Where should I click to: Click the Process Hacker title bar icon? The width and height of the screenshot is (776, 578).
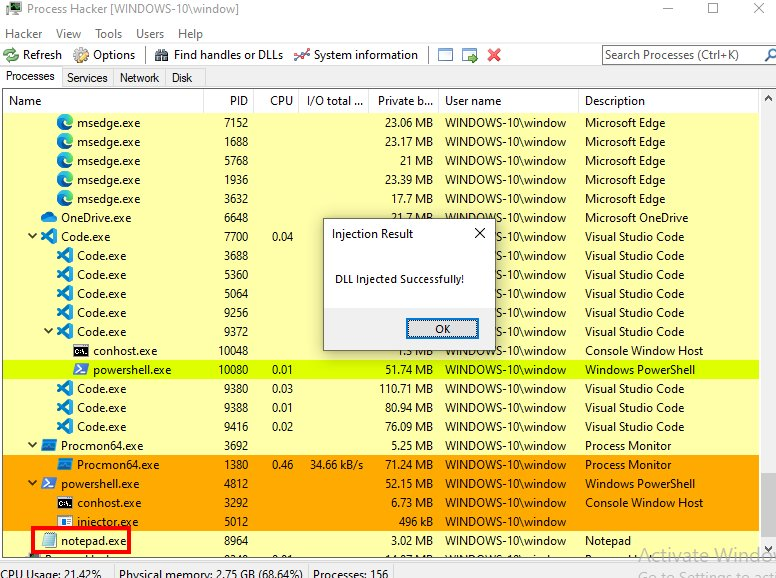tap(14, 8)
